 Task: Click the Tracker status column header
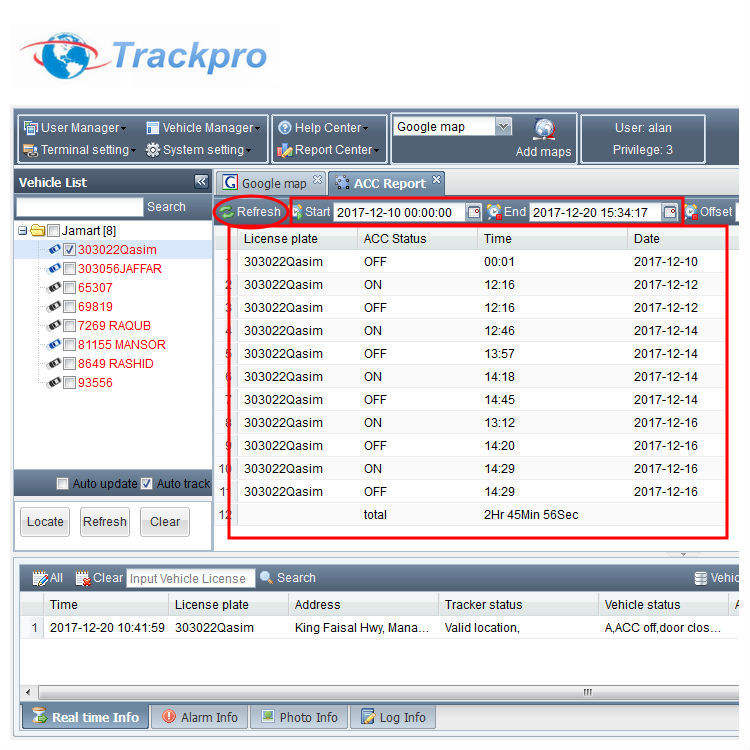(x=518, y=605)
